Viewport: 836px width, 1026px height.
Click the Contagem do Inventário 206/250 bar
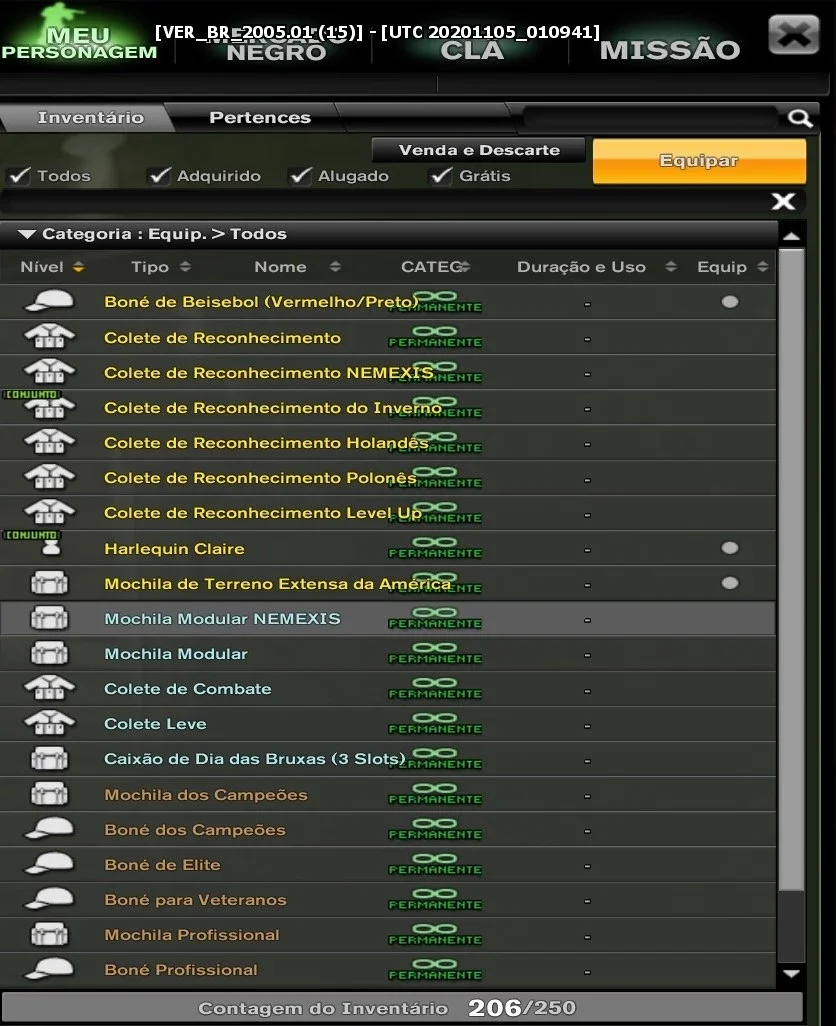pos(402,1008)
